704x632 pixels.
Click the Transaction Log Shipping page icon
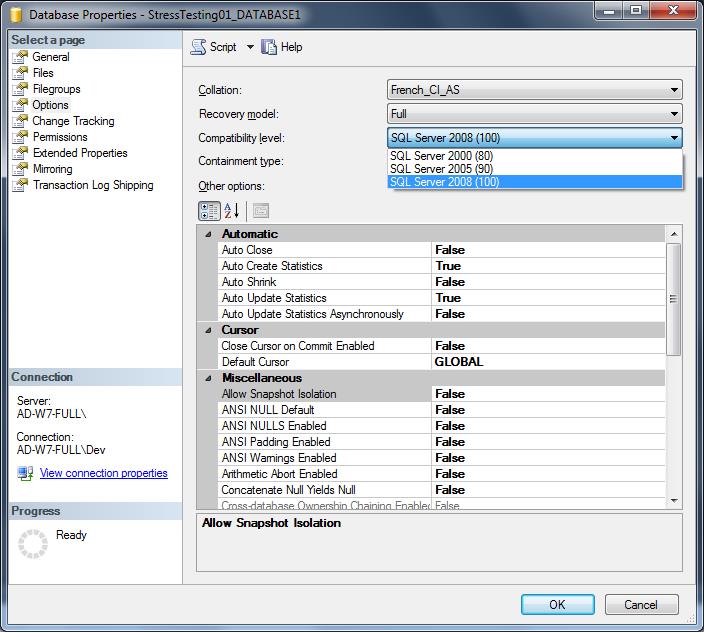click(x=20, y=185)
